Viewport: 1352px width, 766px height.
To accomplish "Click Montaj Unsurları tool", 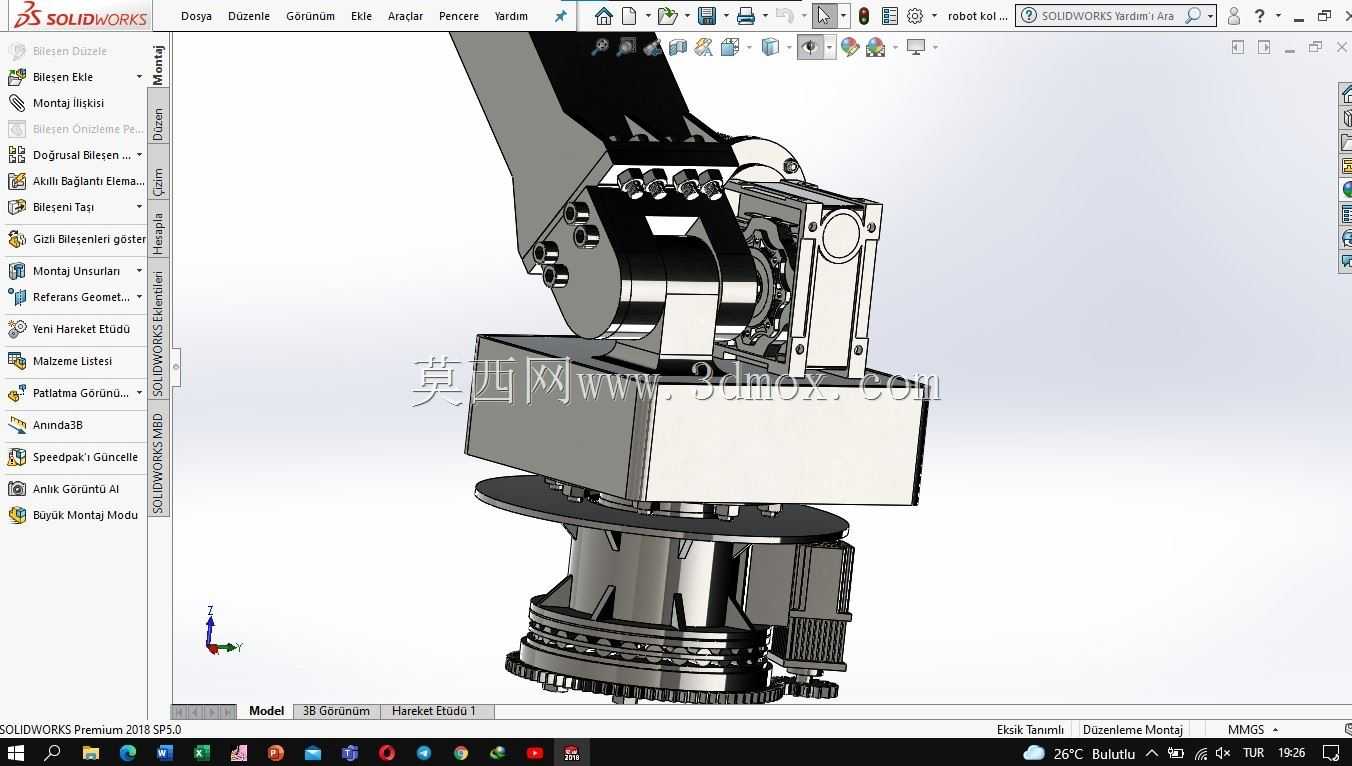I will click(76, 271).
